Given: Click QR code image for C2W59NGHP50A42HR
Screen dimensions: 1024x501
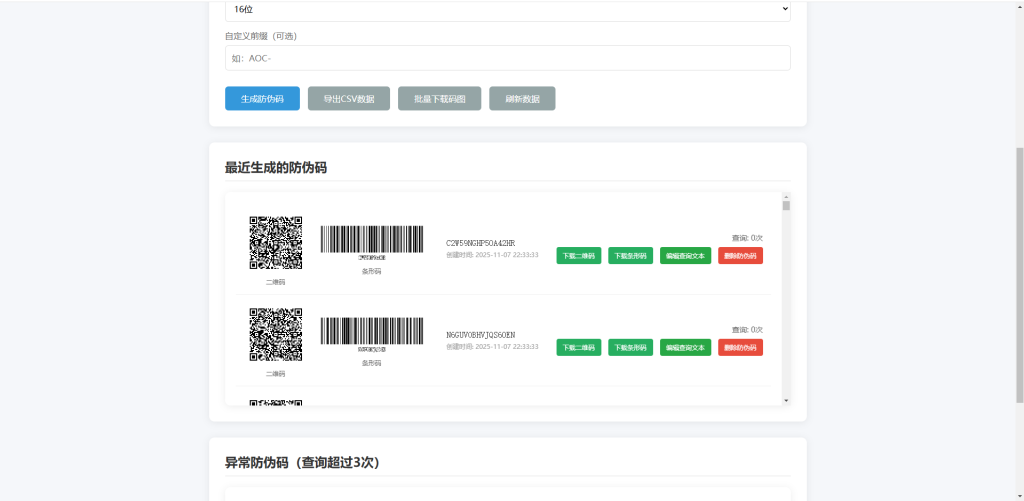Looking at the screenshot, I should (275, 243).
